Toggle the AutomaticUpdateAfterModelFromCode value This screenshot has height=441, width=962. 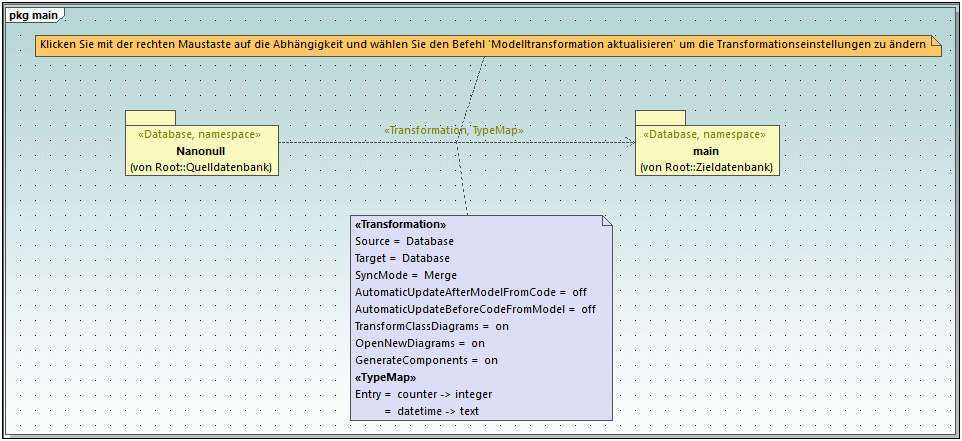click(x=579, y=292)
